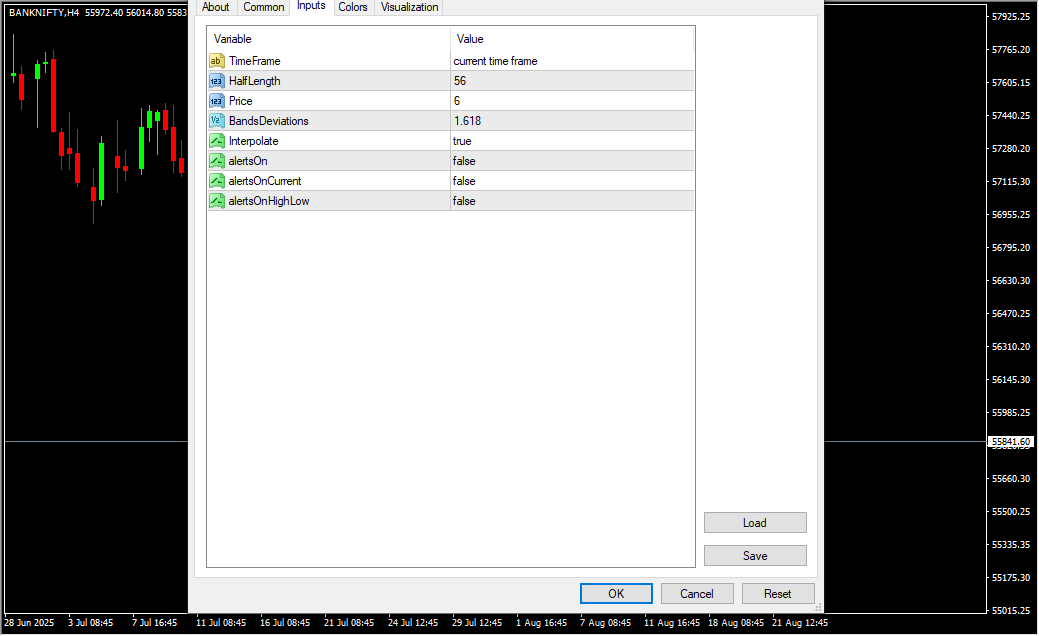The image size is (1039, 636).
Task: Open the Colors tab
Action: pos(352,7)
